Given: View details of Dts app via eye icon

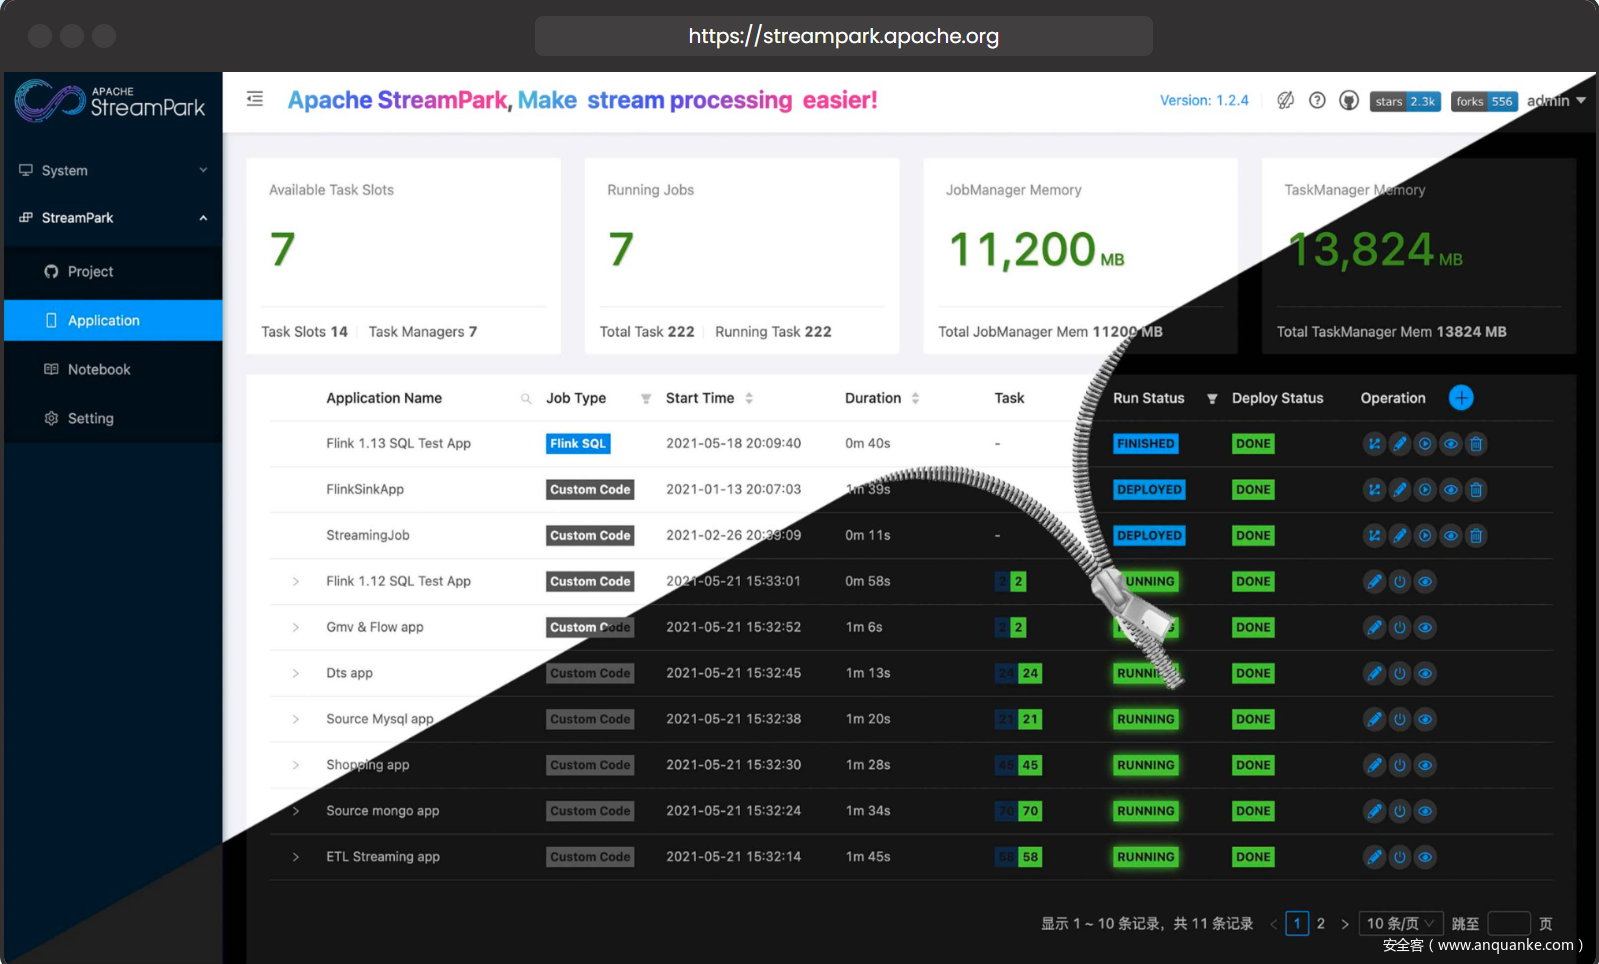Looking at the screenshot, I should pos(1426,674).
